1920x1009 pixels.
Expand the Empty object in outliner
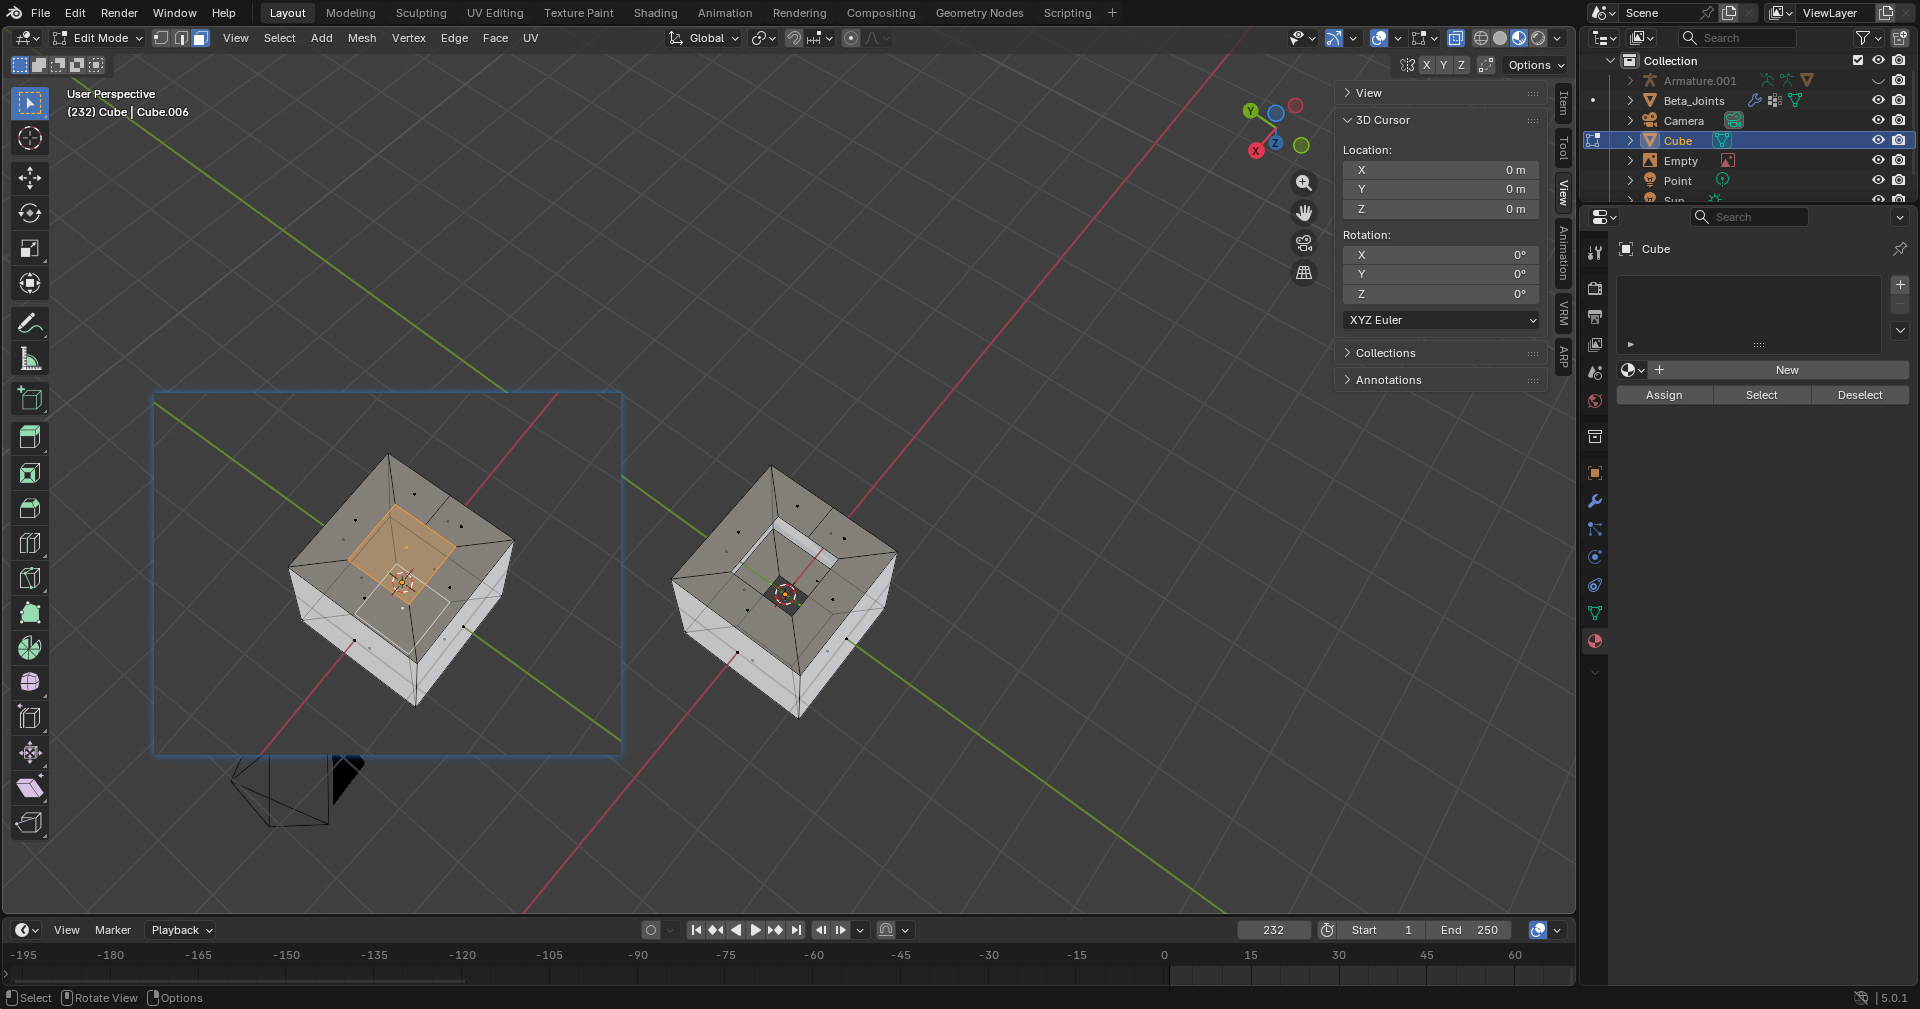pos(1630,160)
